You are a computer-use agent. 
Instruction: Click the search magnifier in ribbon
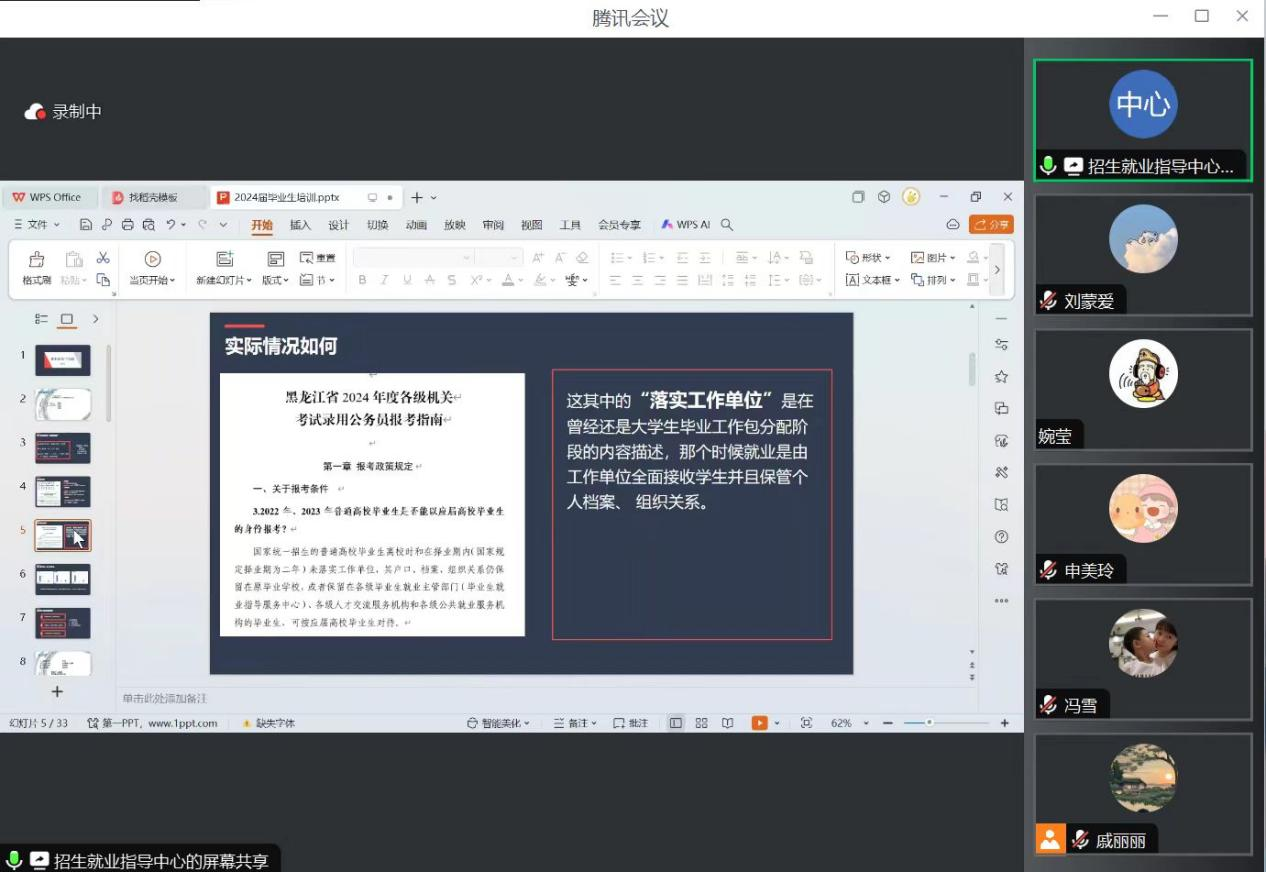[727, 225]
